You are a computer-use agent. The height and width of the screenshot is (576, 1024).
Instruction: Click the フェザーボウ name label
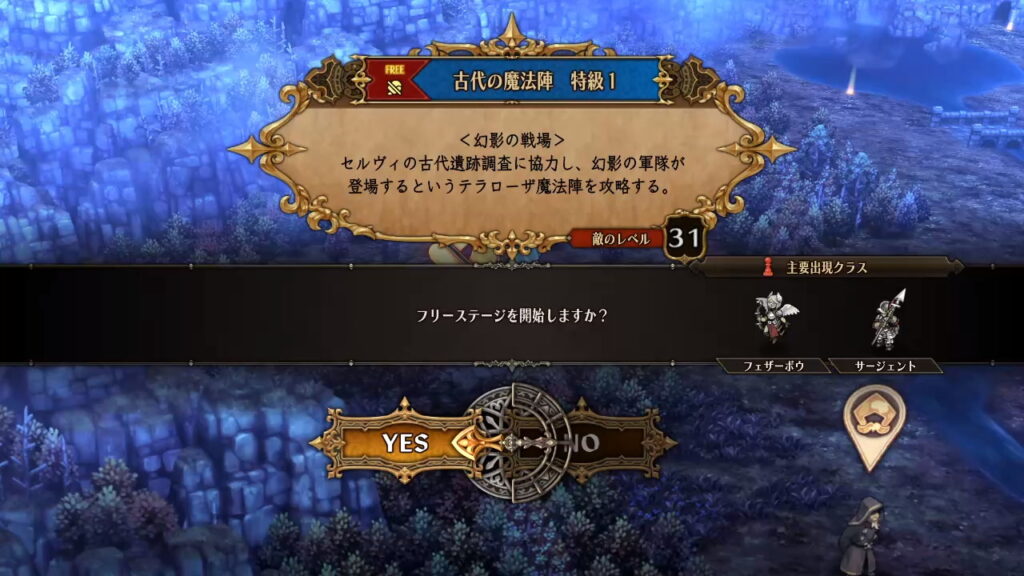773,366
